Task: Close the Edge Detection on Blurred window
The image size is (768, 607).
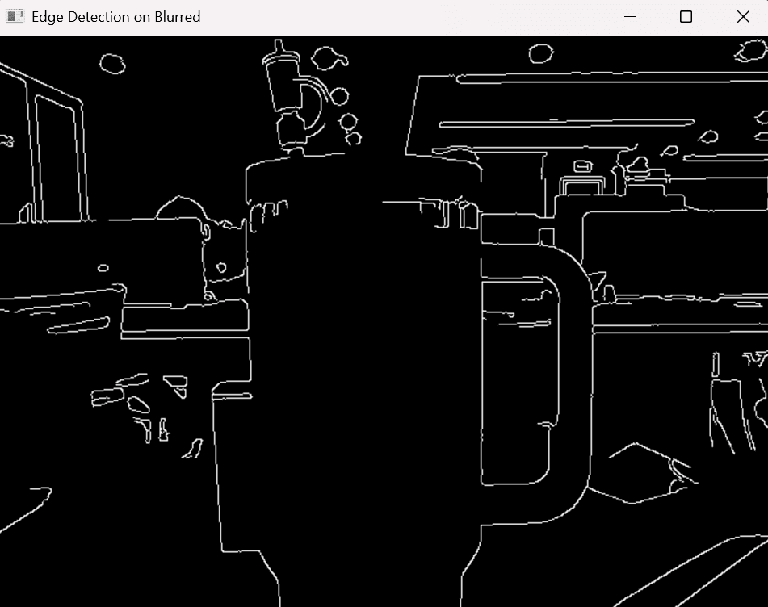Action: pyautogui.click(x=743, y=17)
